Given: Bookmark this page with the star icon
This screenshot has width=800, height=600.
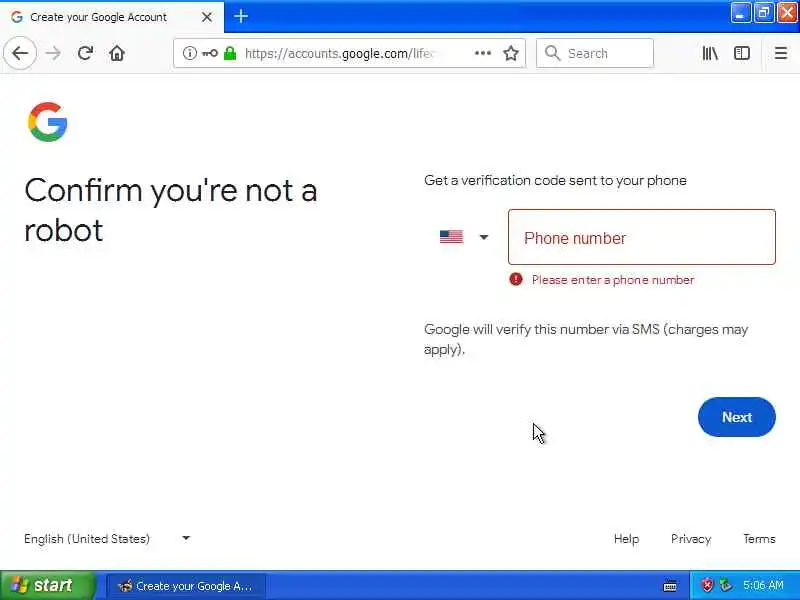Looking at the screenshot, I should (x=511, y=53).
